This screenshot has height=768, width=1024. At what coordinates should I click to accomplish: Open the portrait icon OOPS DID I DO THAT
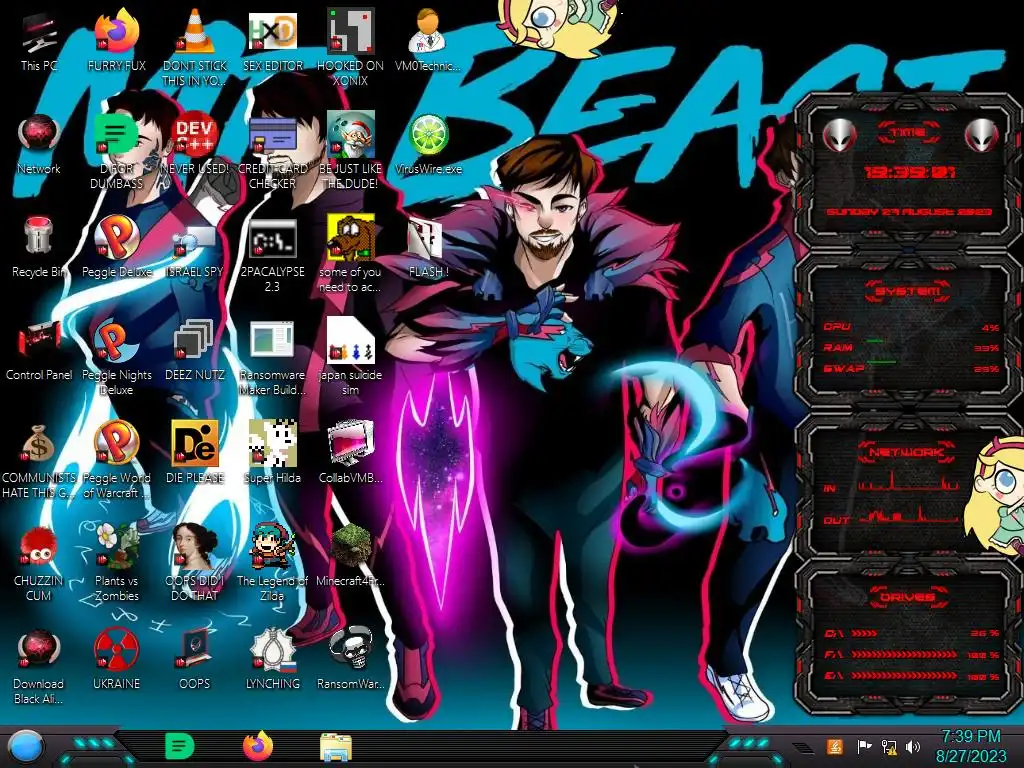[x=195, y=563]
